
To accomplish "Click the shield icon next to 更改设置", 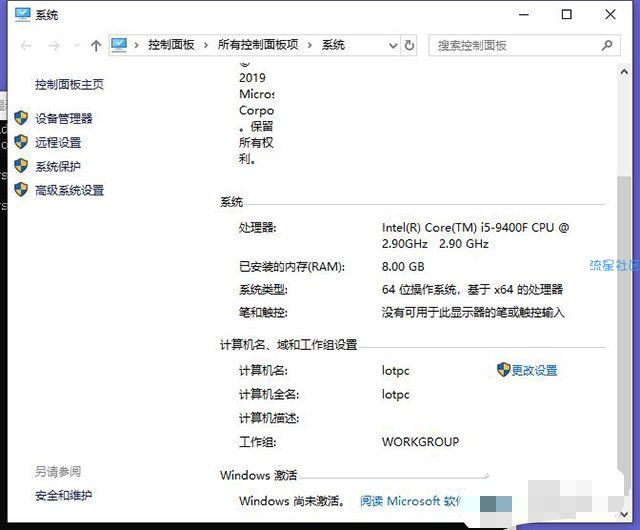I will 504,370.
